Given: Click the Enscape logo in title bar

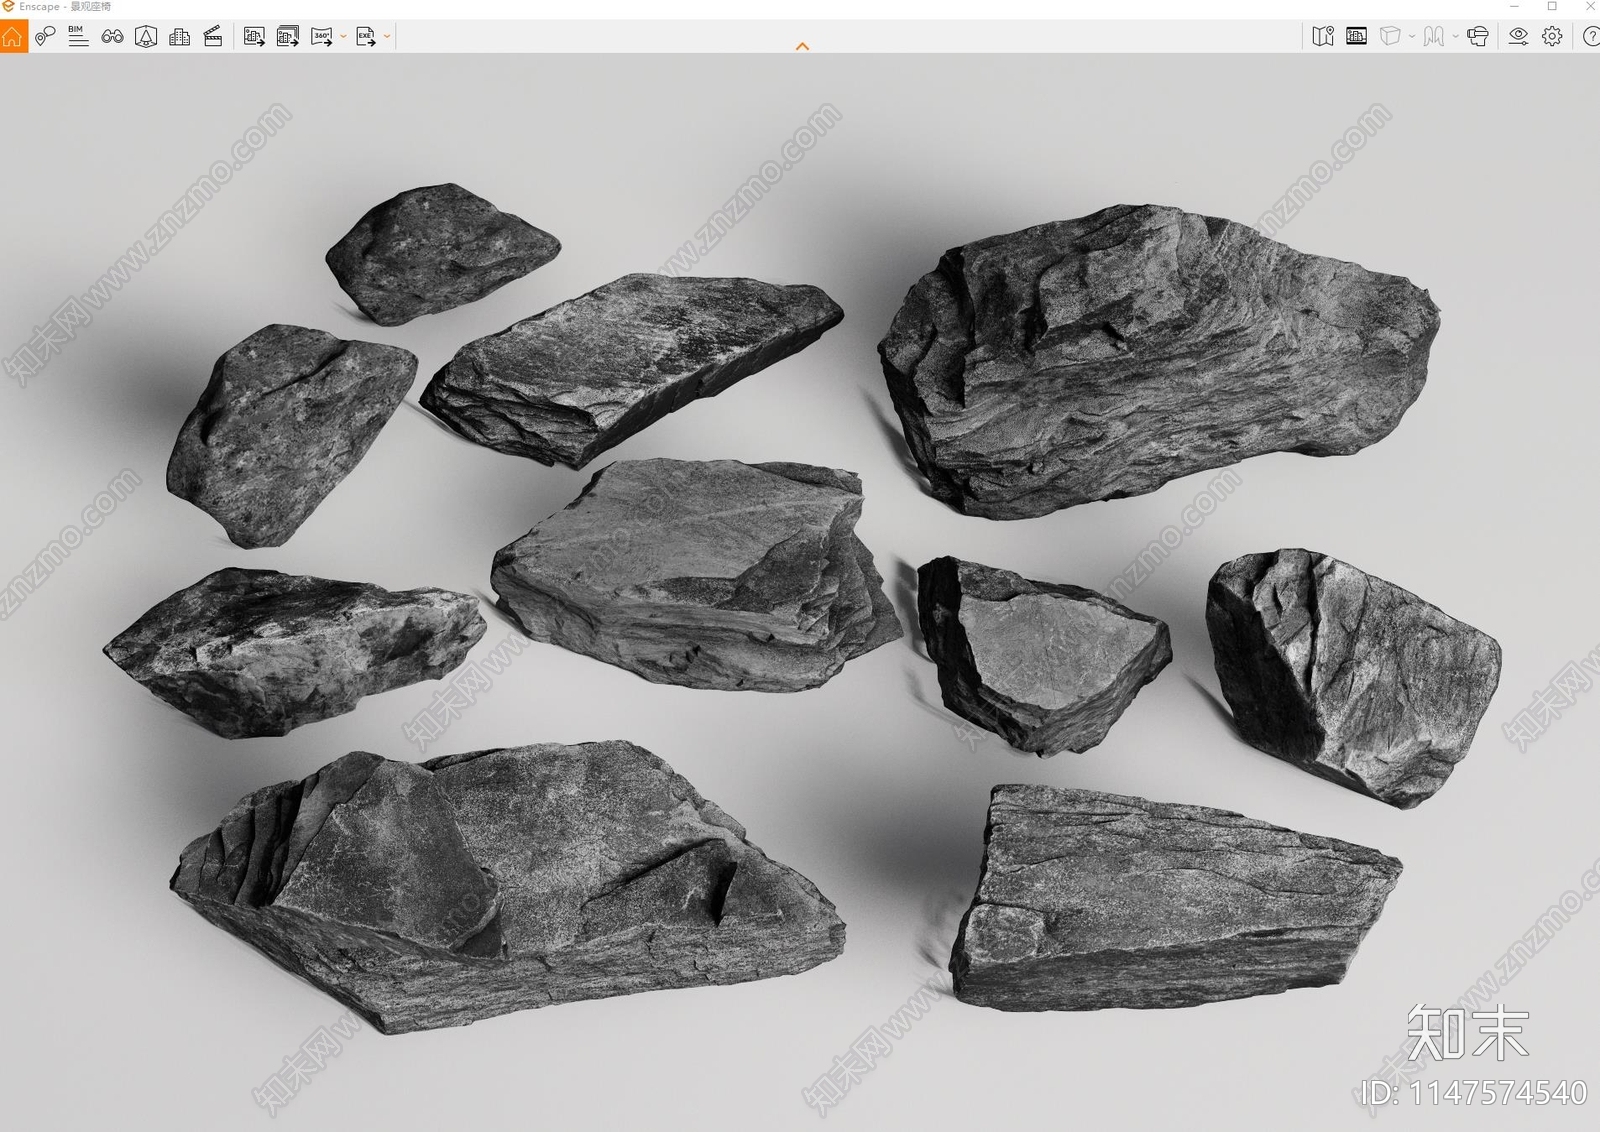Looking at the screenshot, I should tap(8, 7).
